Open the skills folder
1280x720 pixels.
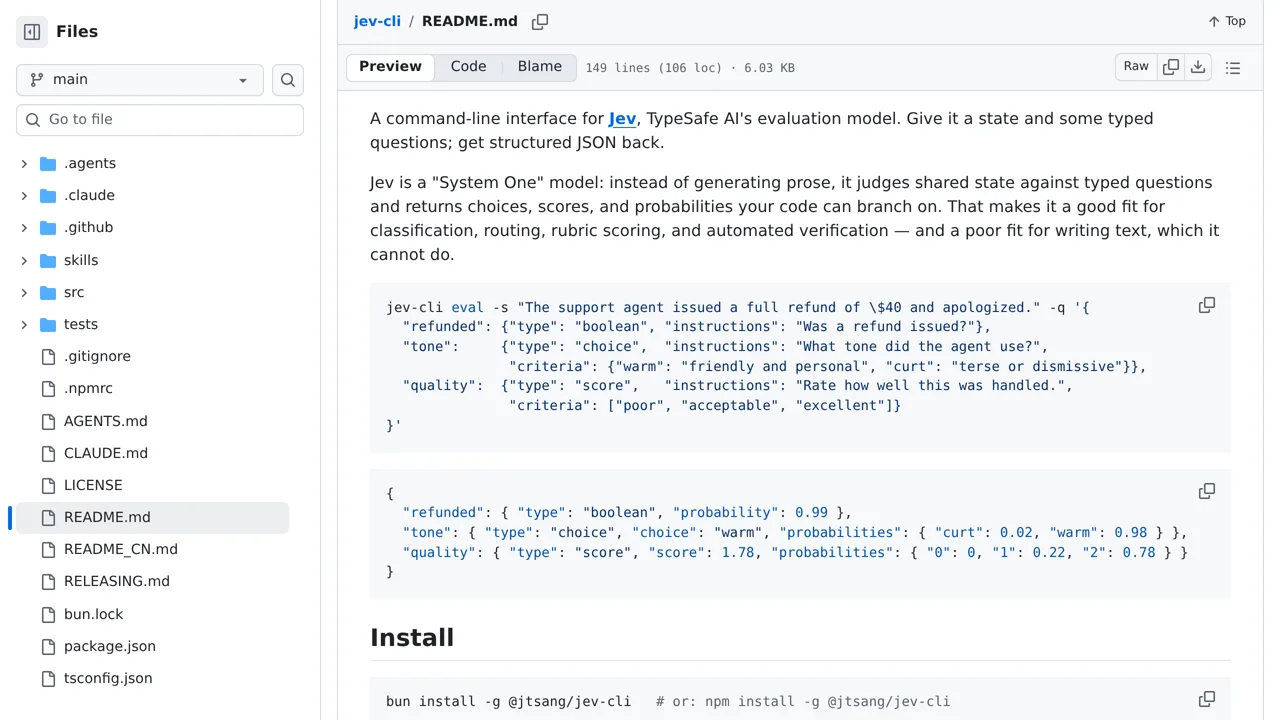81,260
